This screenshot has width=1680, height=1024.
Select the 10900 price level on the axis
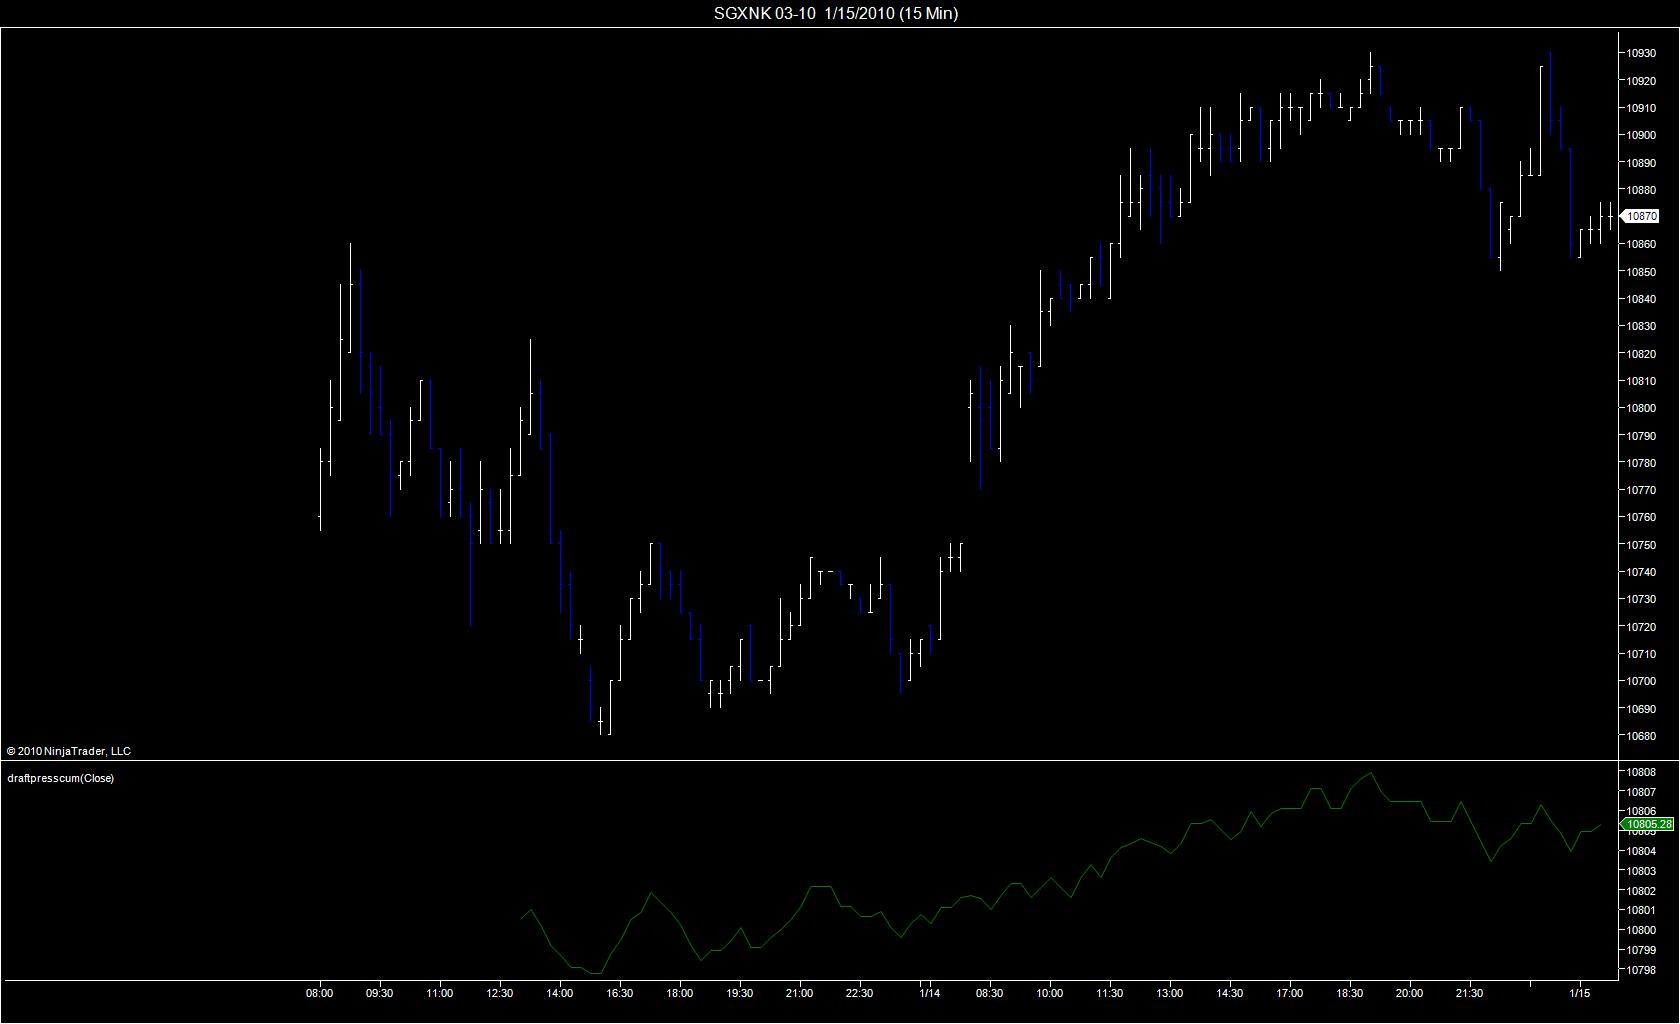point(1641,135)
